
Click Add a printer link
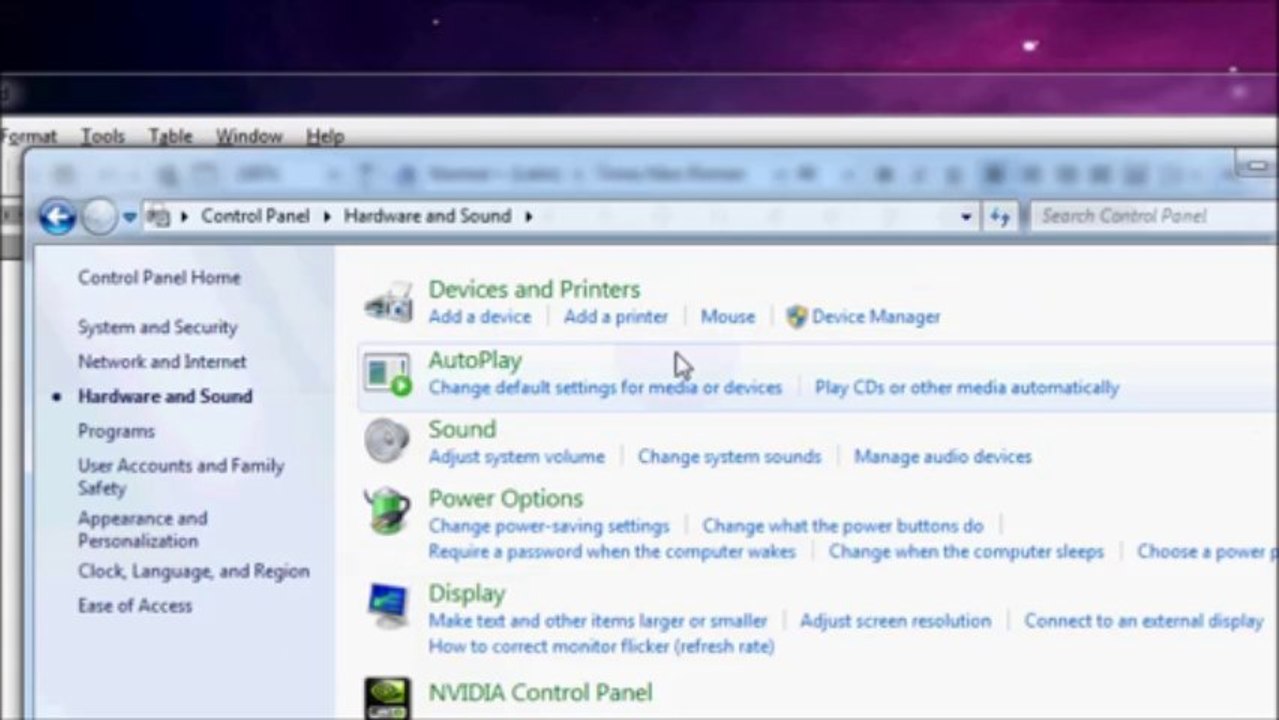click(x=616, y=317)
